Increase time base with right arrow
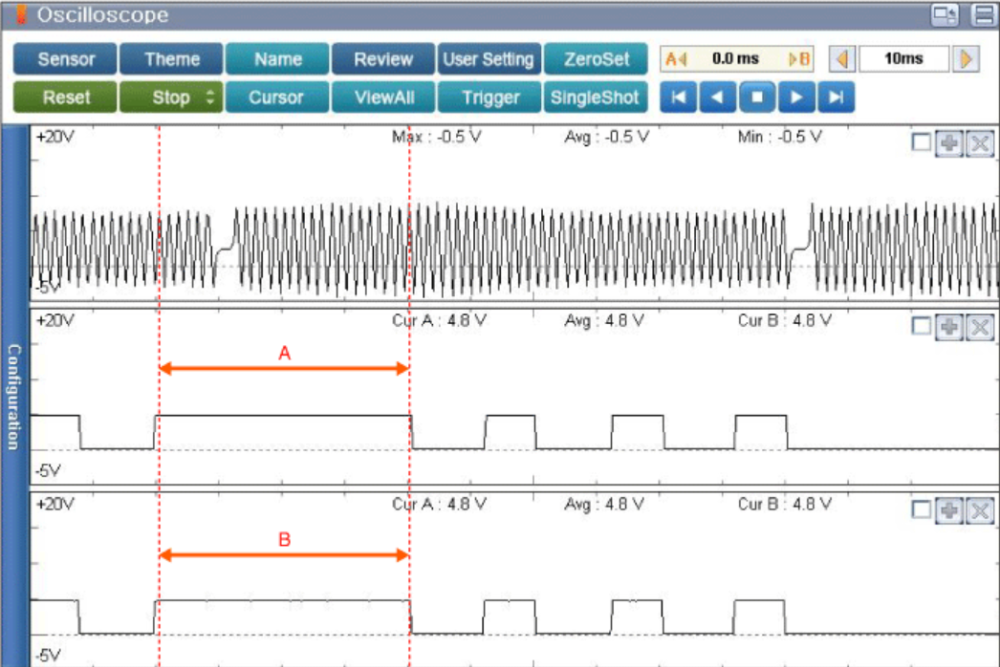 tap(965, 59)
